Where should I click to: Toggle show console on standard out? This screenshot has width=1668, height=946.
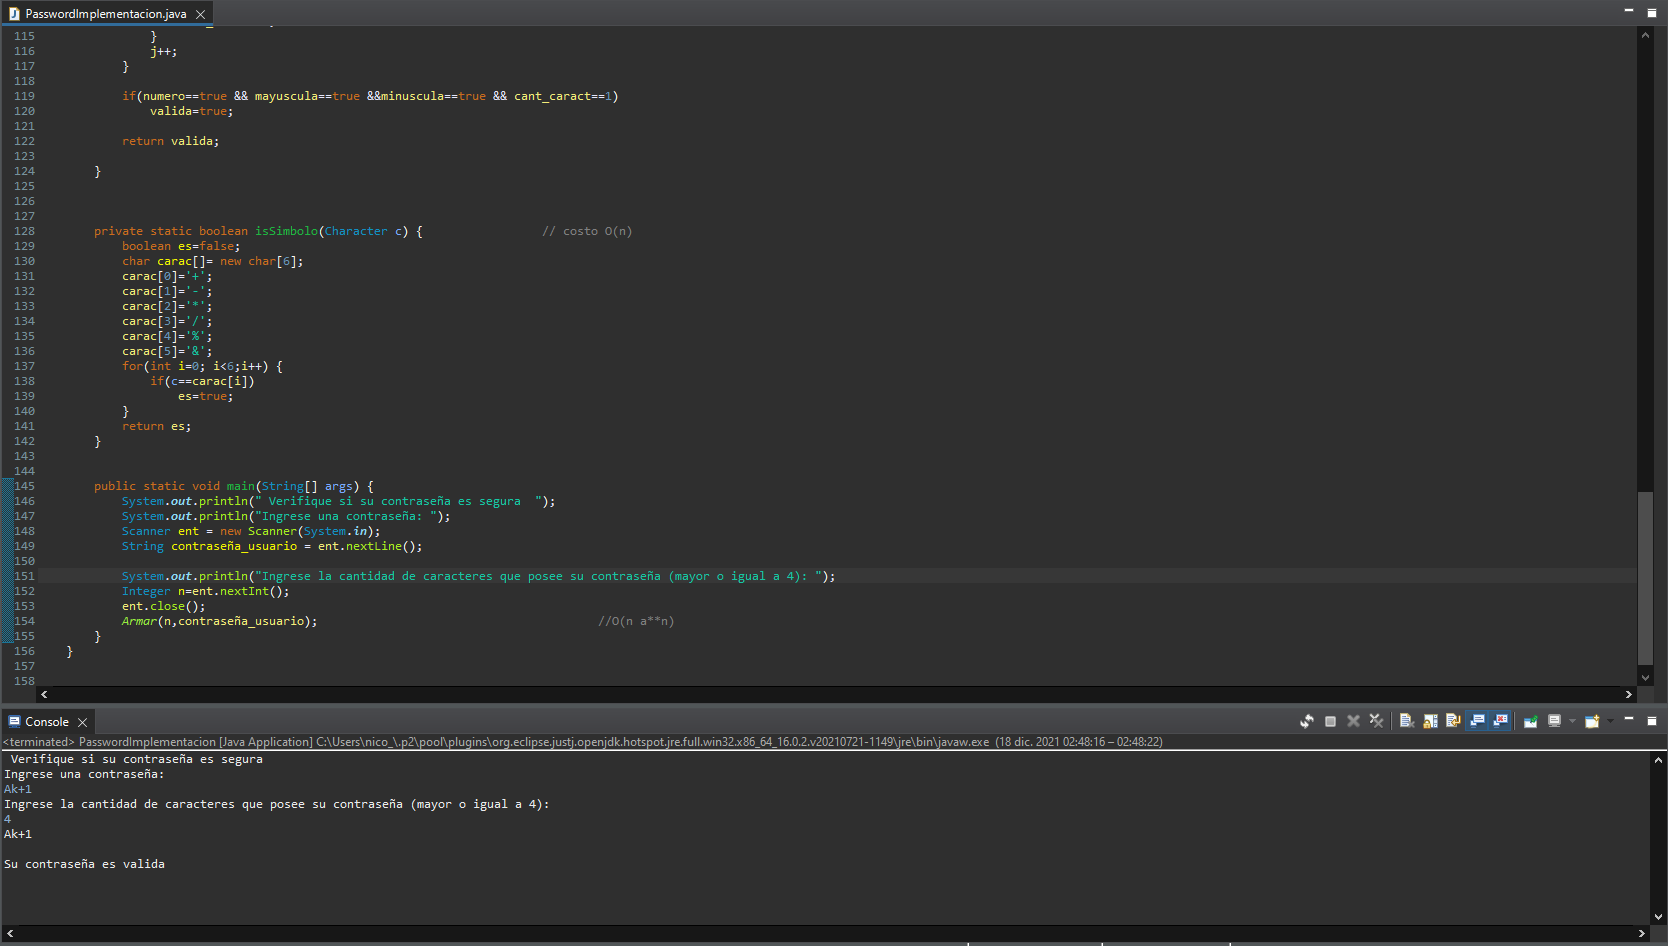click(x=1477, y=721)
